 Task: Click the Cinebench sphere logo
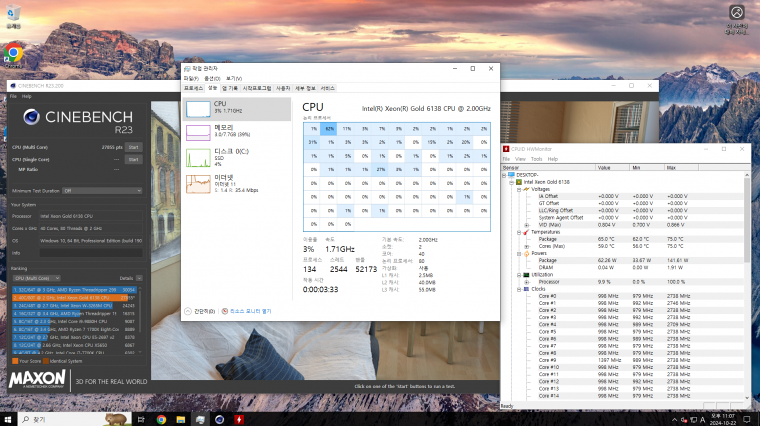[32, 117]
